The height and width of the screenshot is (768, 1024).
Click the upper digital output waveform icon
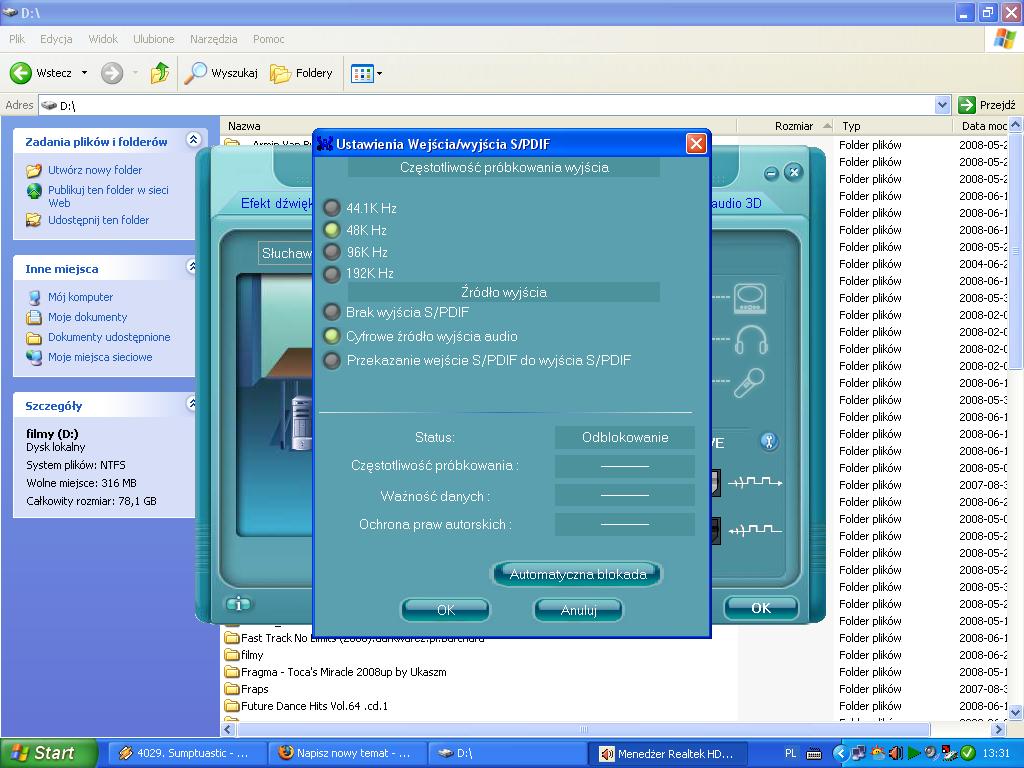[x=756, y=483]
